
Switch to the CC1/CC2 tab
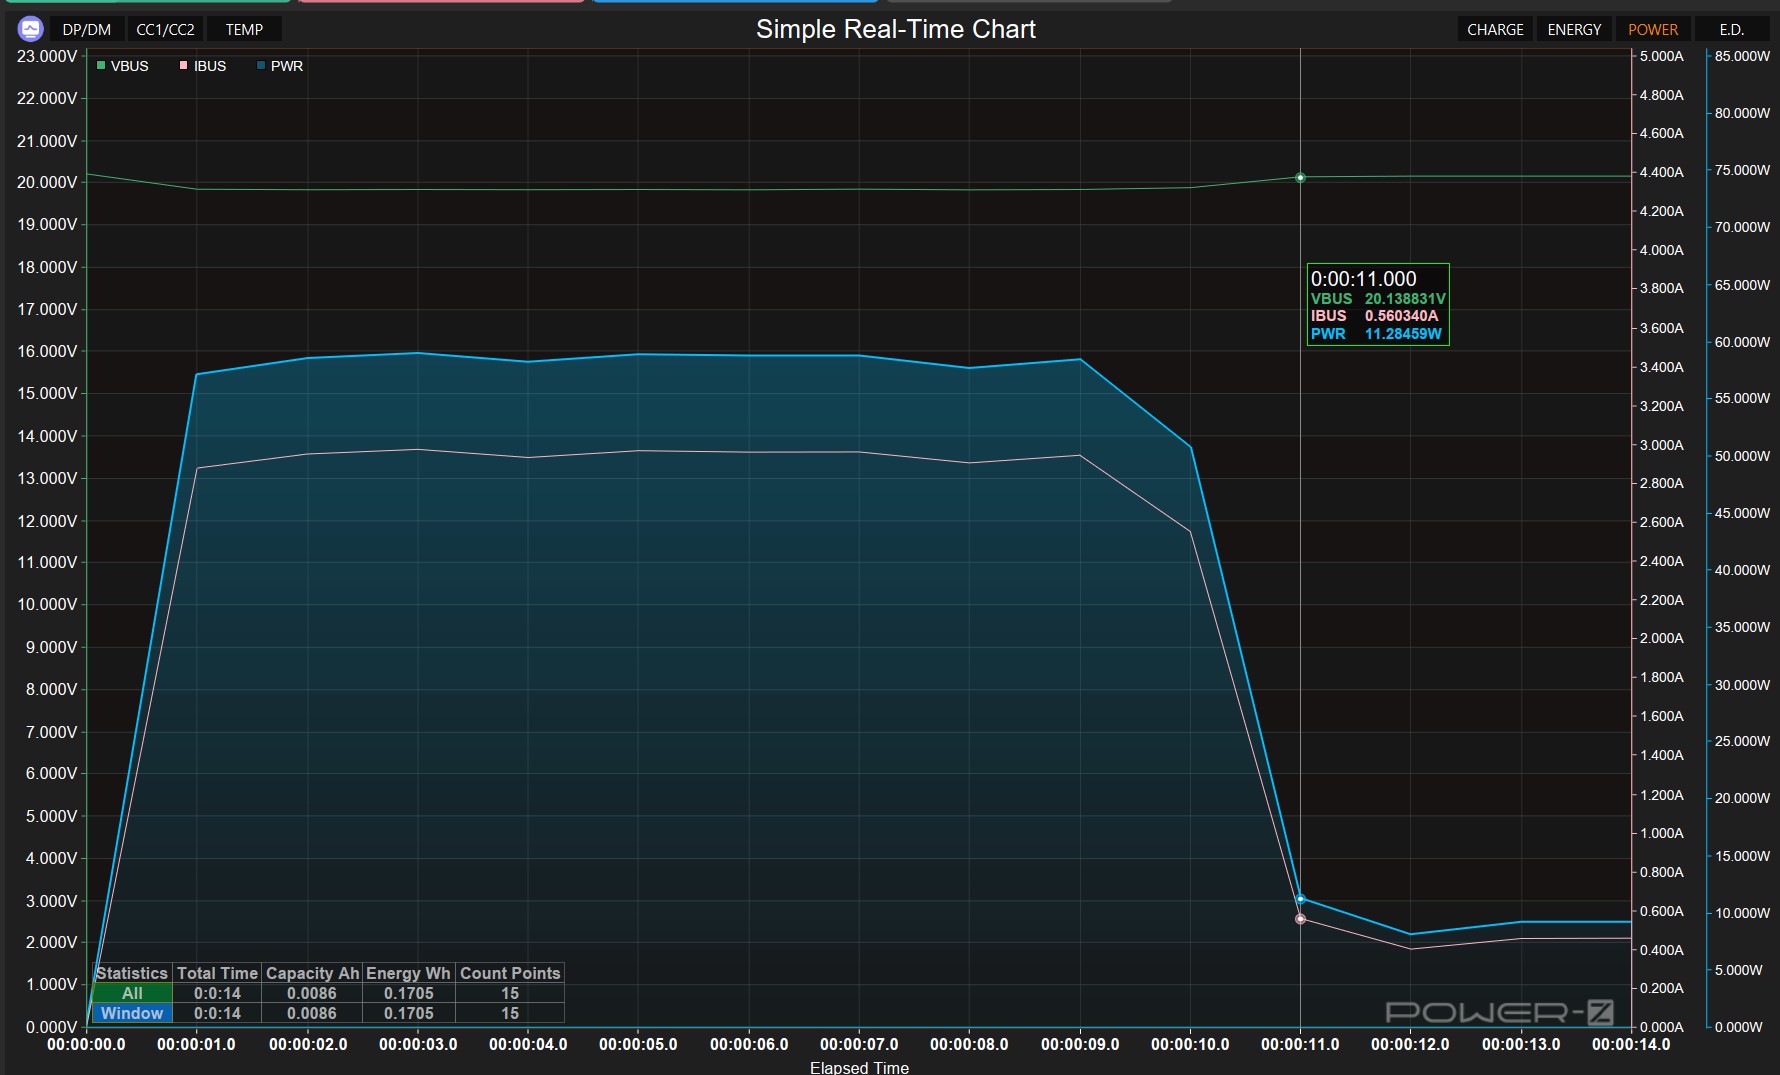(165, 30)
